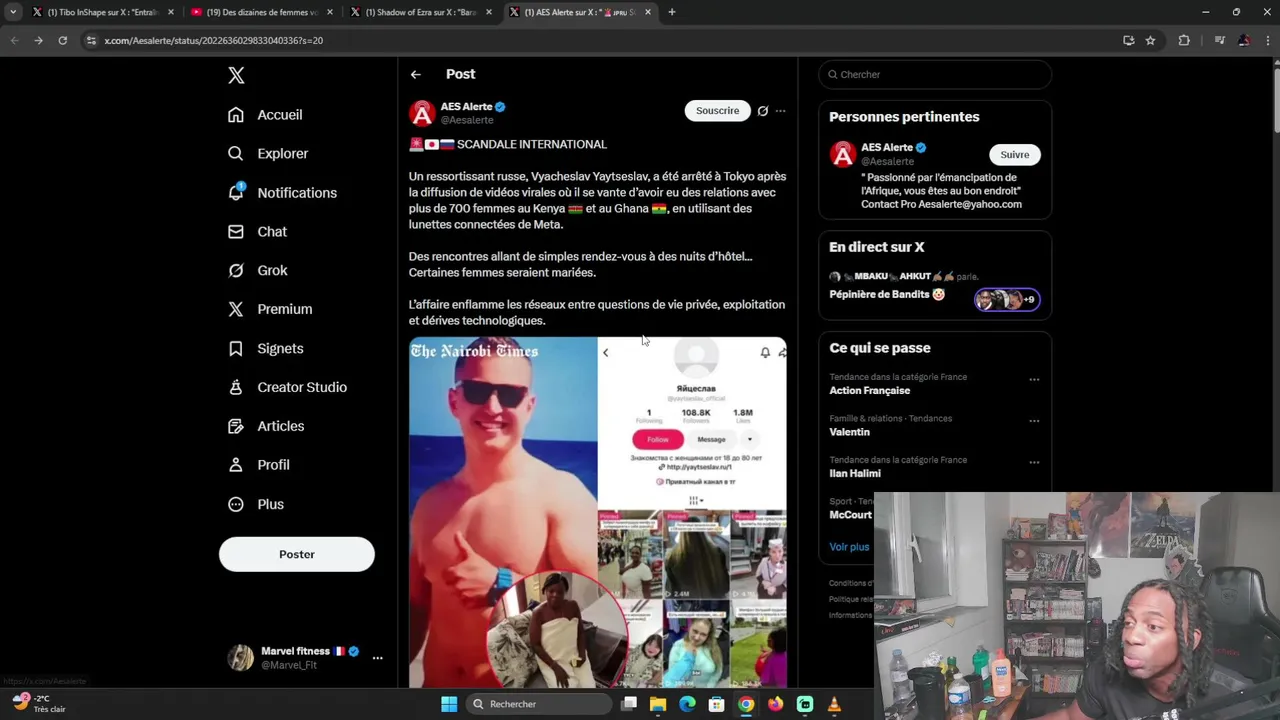
Task: Open the Chrome extensions puzzle icon
Action: click(1185, 40)
